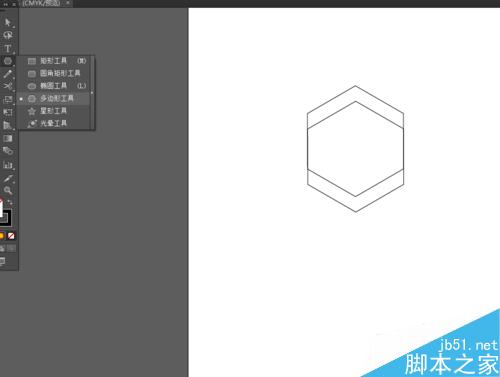The height and width of the screenshot is (377, 500).
Task: Select the Gradient tool
Action: click(8, 138)
